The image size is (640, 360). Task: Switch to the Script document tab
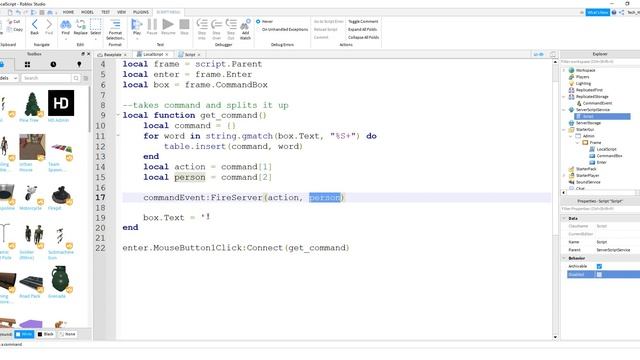click(190, 54)
